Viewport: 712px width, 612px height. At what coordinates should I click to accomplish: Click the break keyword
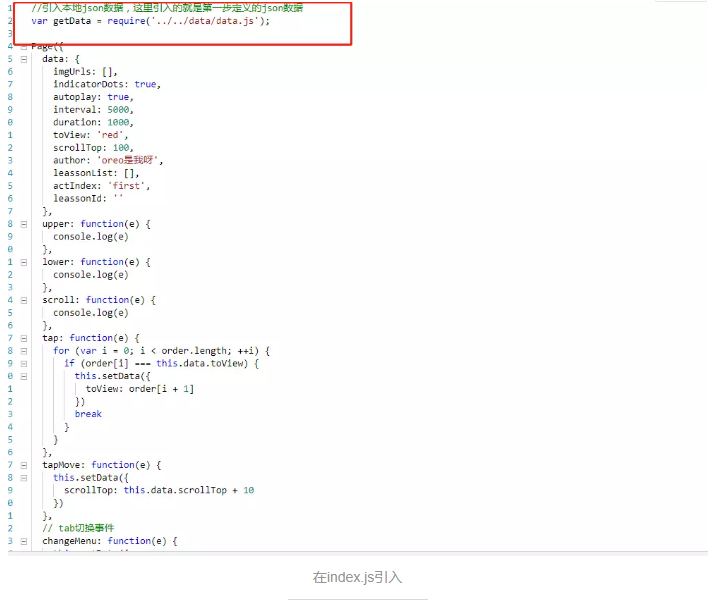tap(88, 414)
